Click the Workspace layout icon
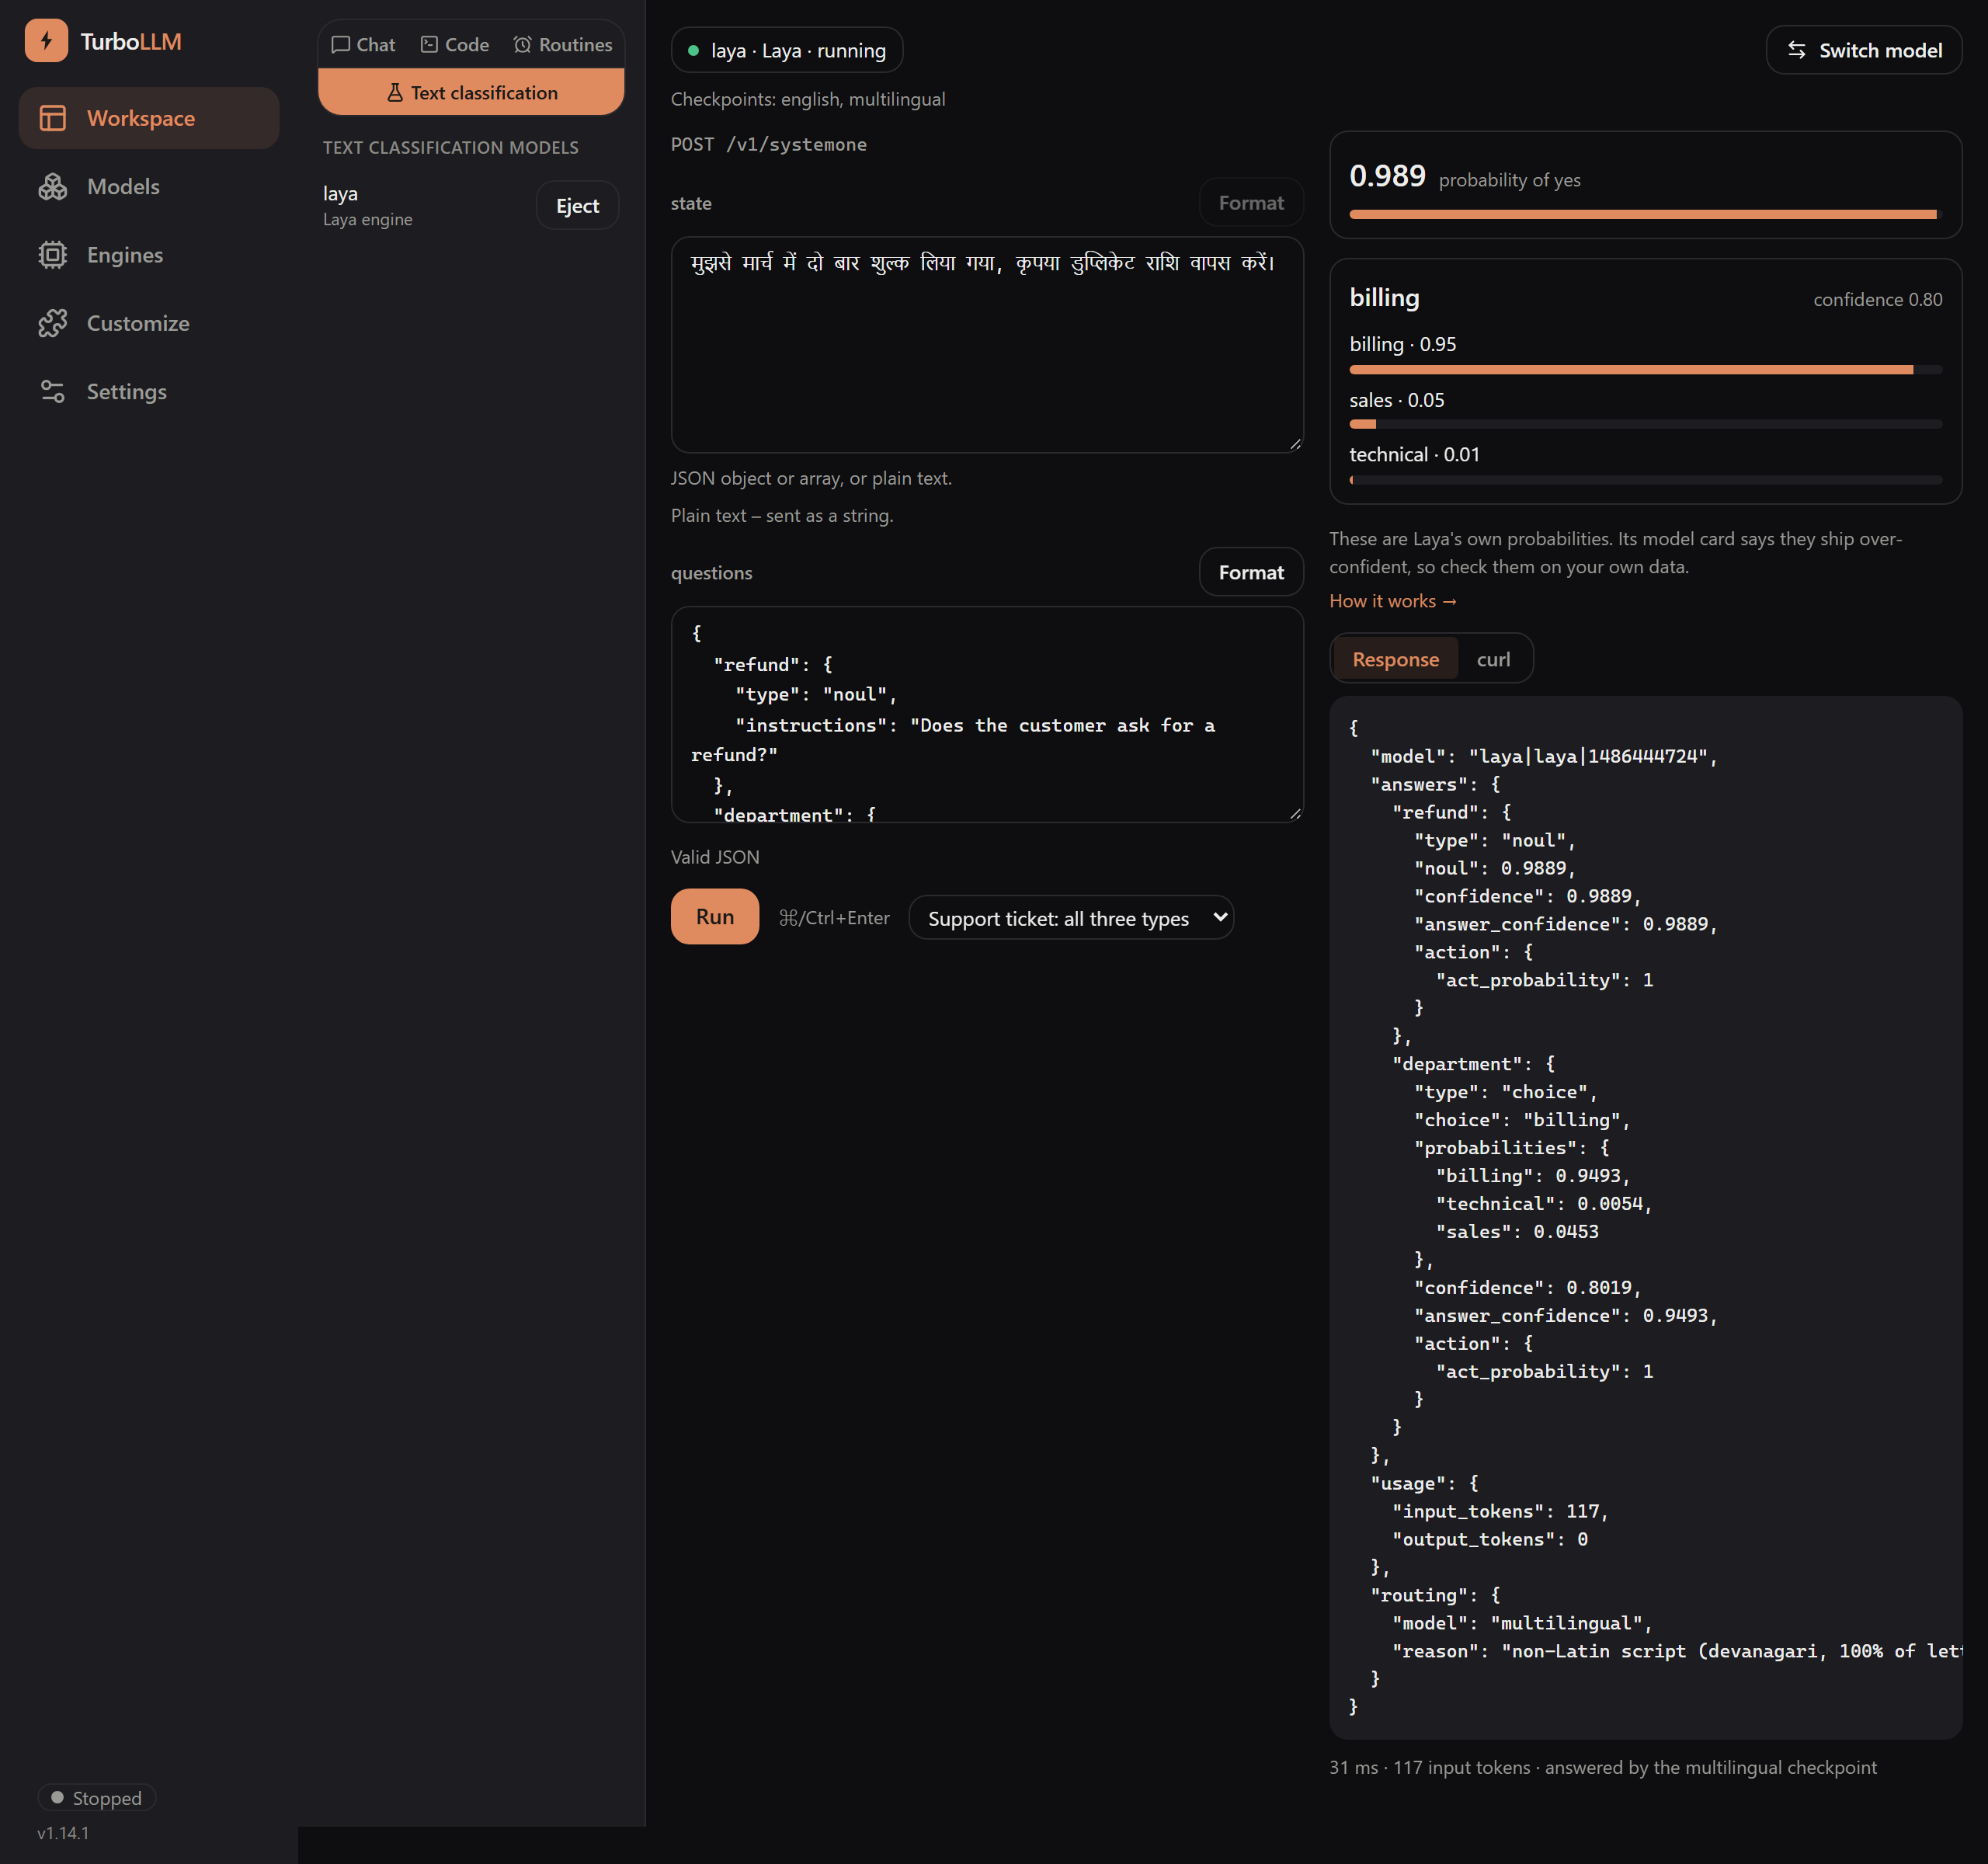Screen dimensions: 1988x1864 (52, 118)
